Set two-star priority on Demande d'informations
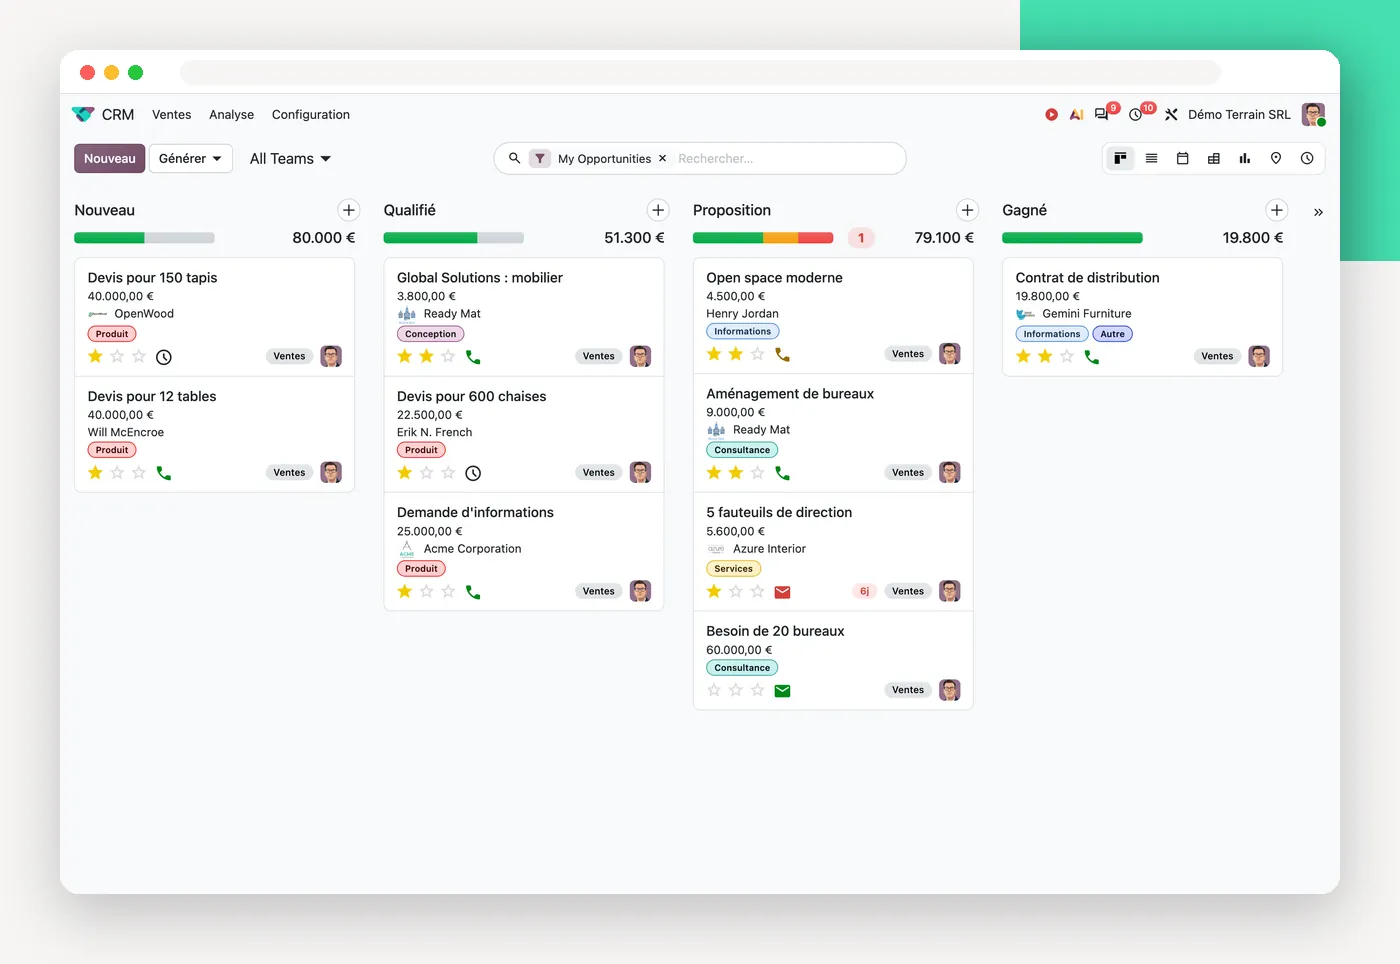This screenshot has height=964, width=1400. pyautogui.click(x=427, y=592)
